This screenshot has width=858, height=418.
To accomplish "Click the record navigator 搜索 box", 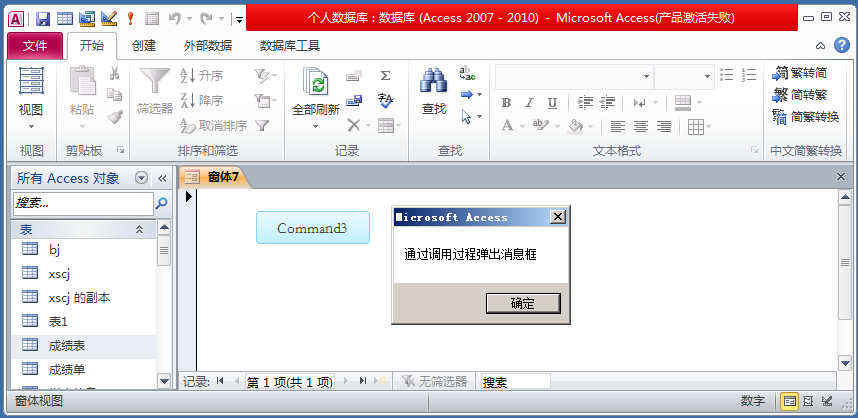I will [x=515, y=382].
